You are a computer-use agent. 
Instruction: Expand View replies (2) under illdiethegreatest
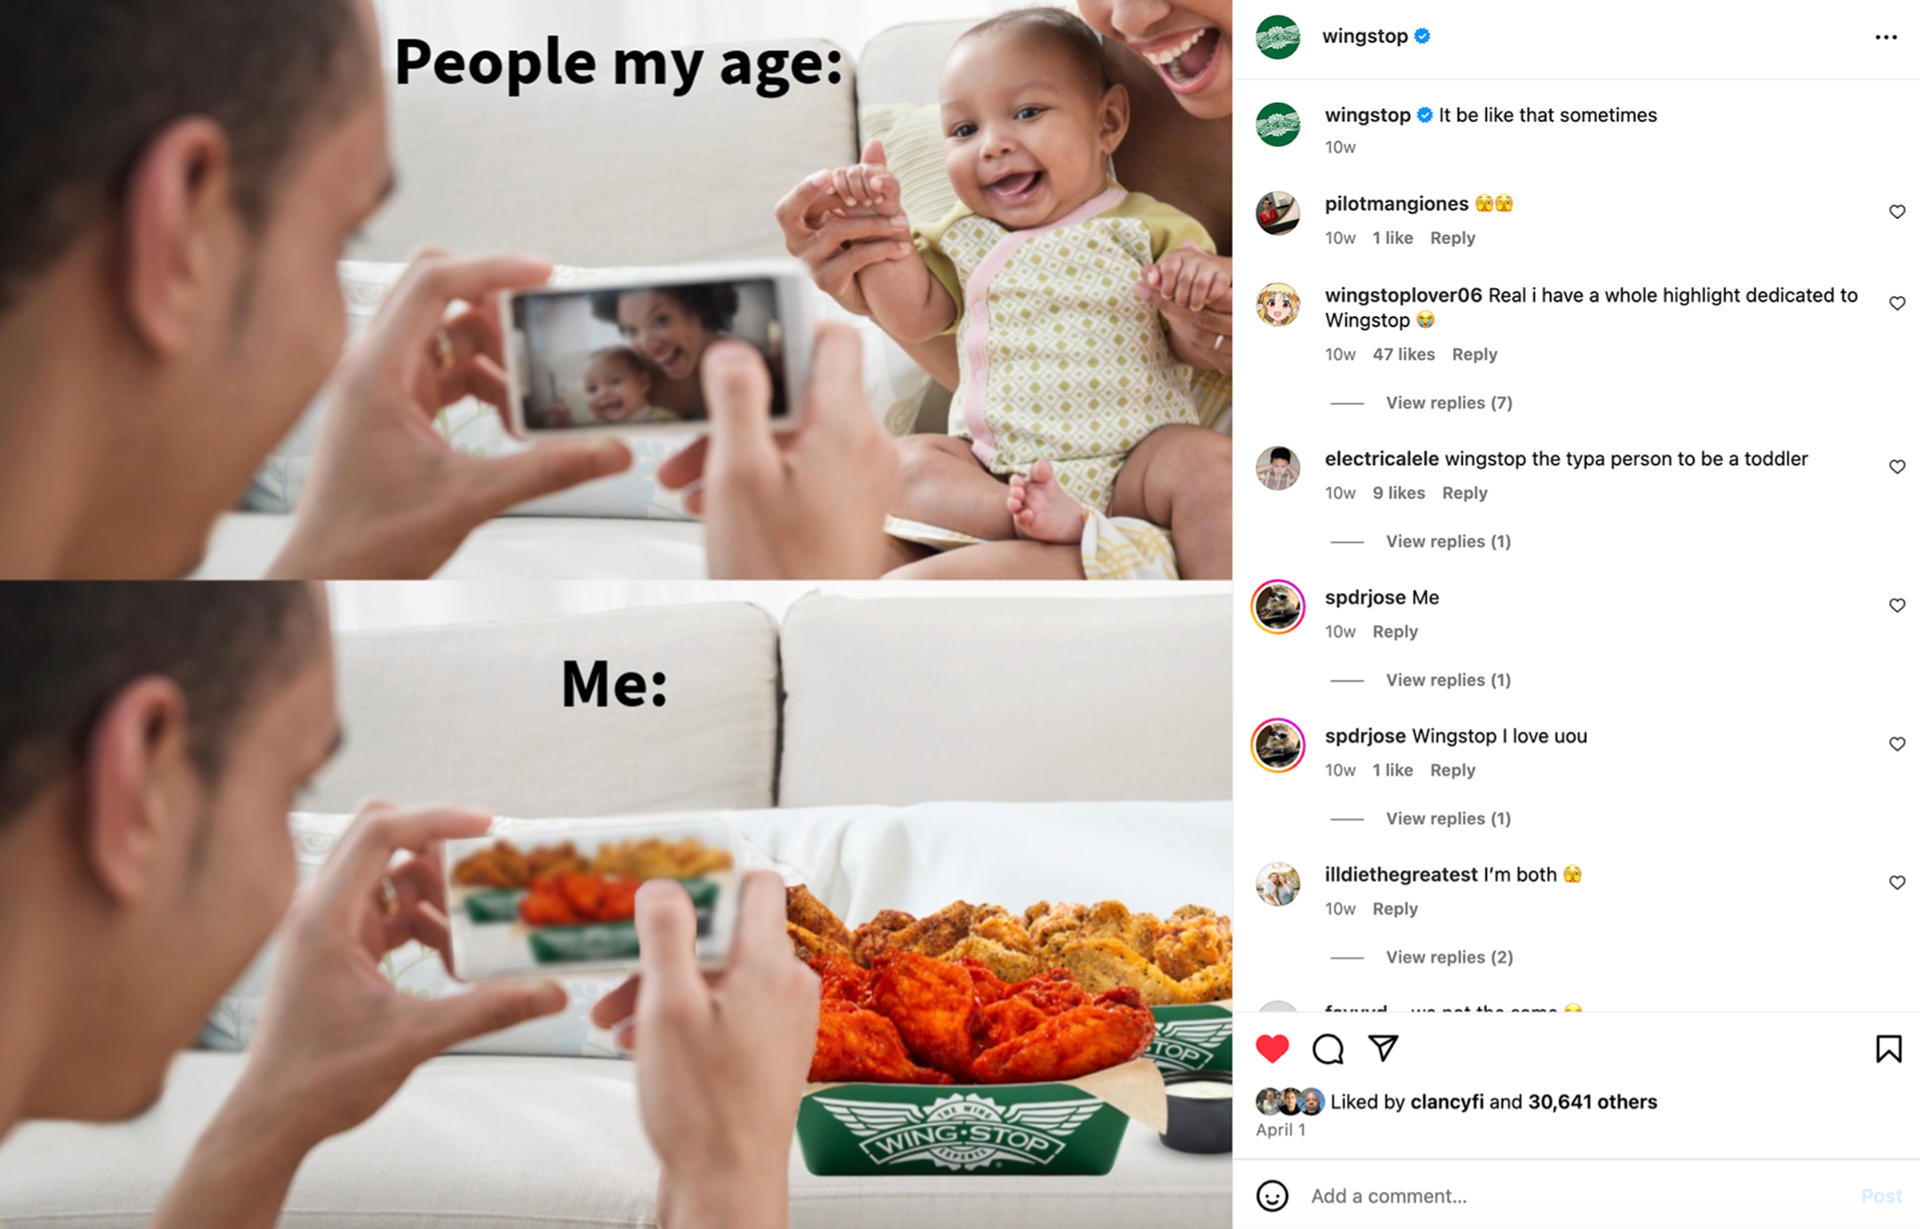point(1448,957)
